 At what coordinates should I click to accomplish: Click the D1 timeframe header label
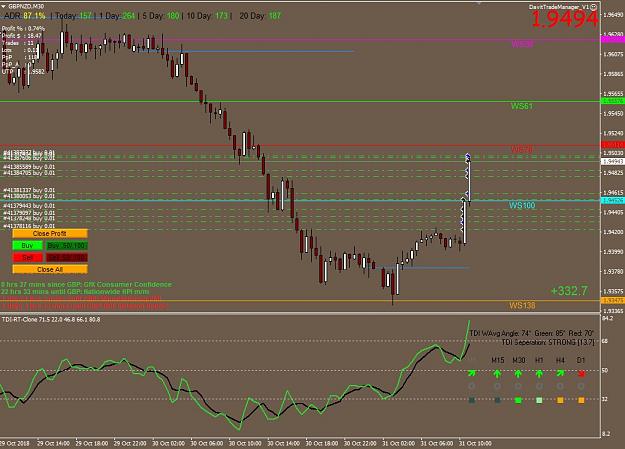[581, 360]
